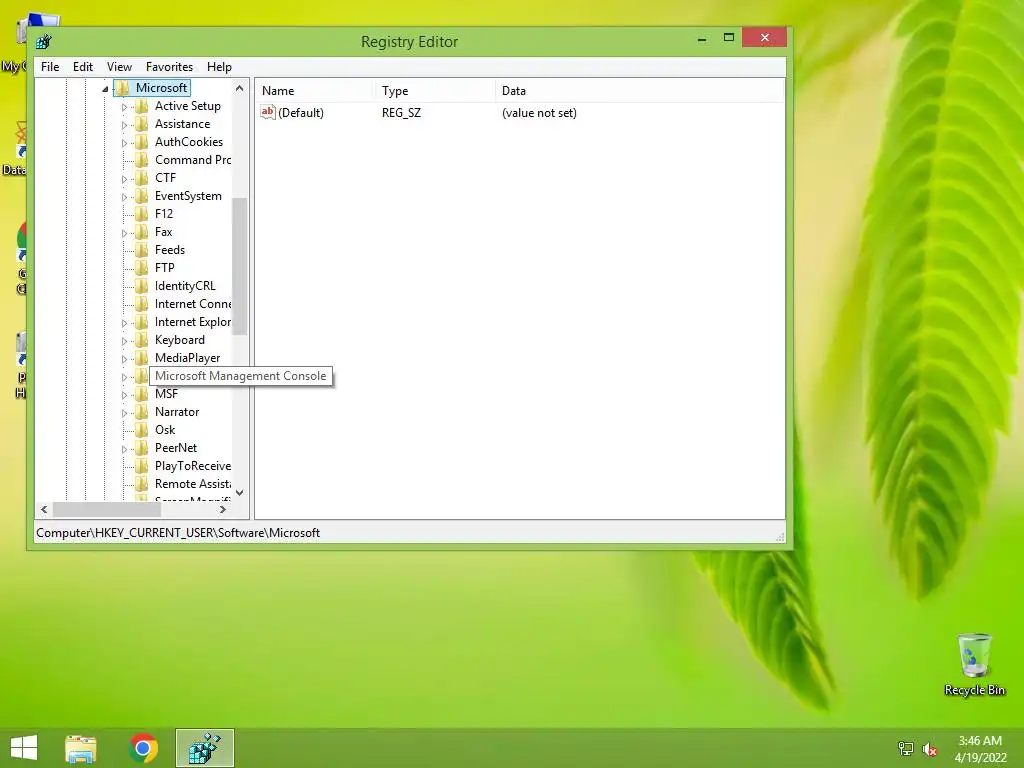The height and width of the screenshot is (768, 1024).
Task: Expand the MediaPlayer key
Action: click(124, 359)
